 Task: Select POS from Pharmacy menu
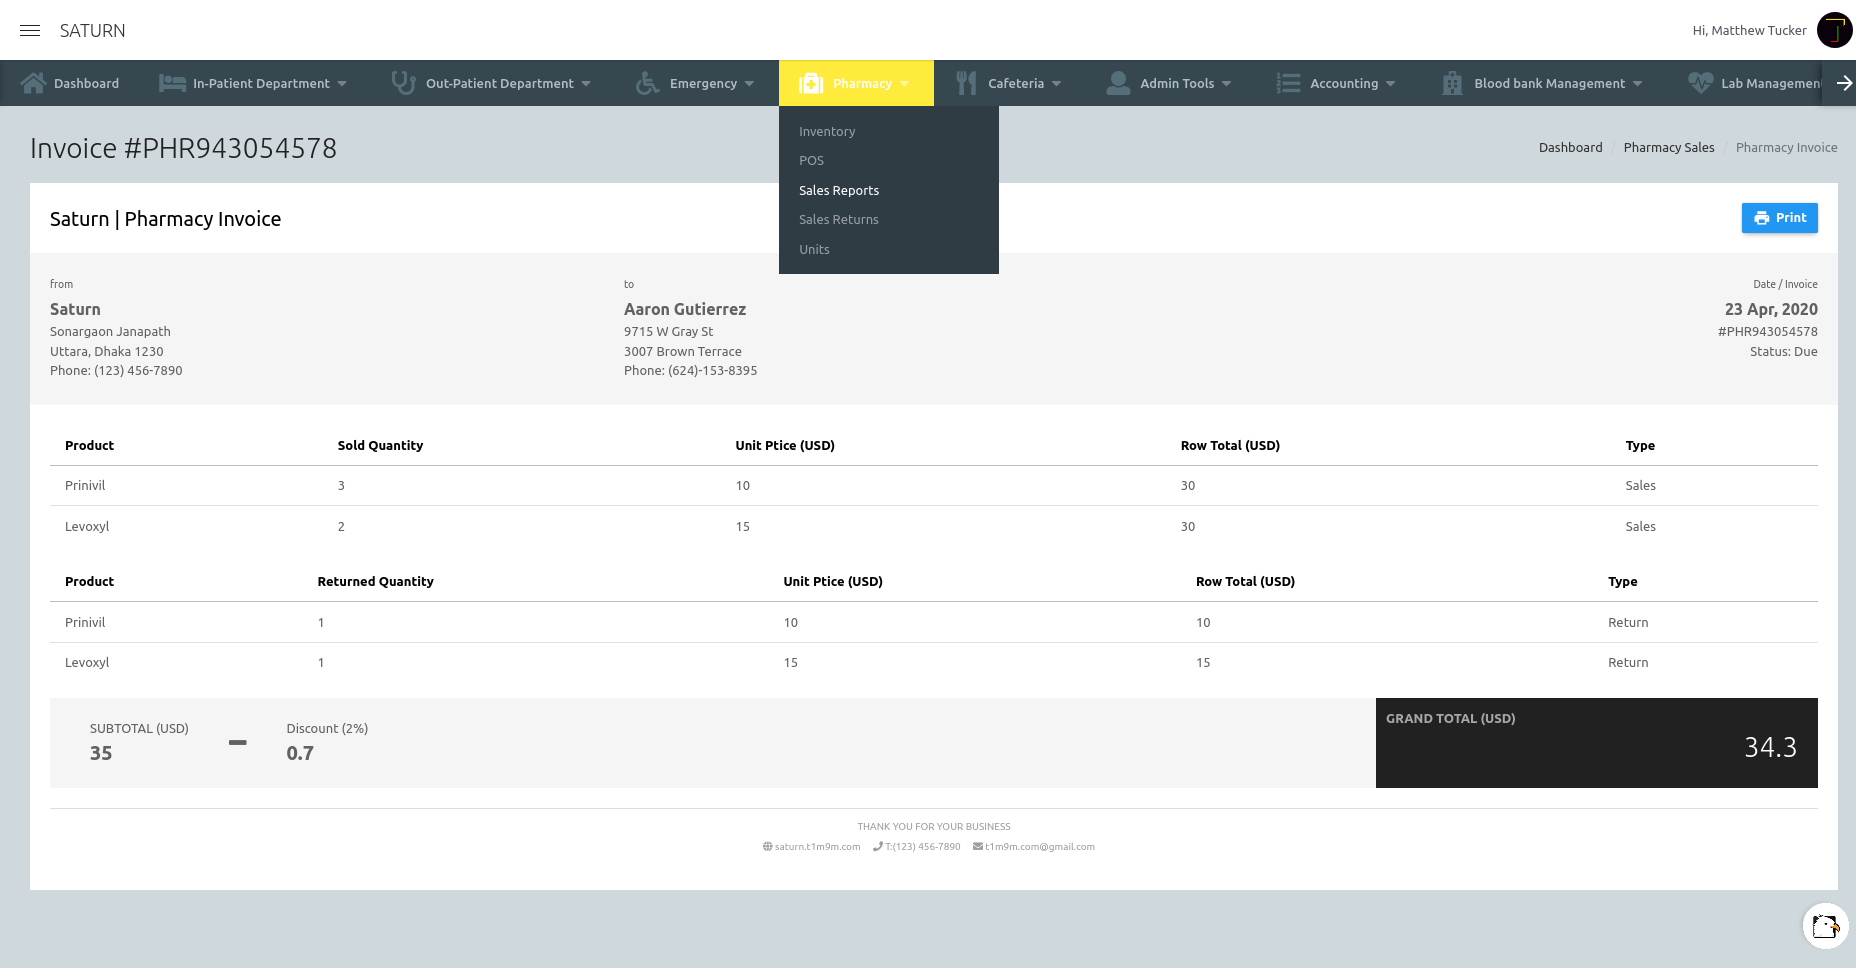[811, 160]
